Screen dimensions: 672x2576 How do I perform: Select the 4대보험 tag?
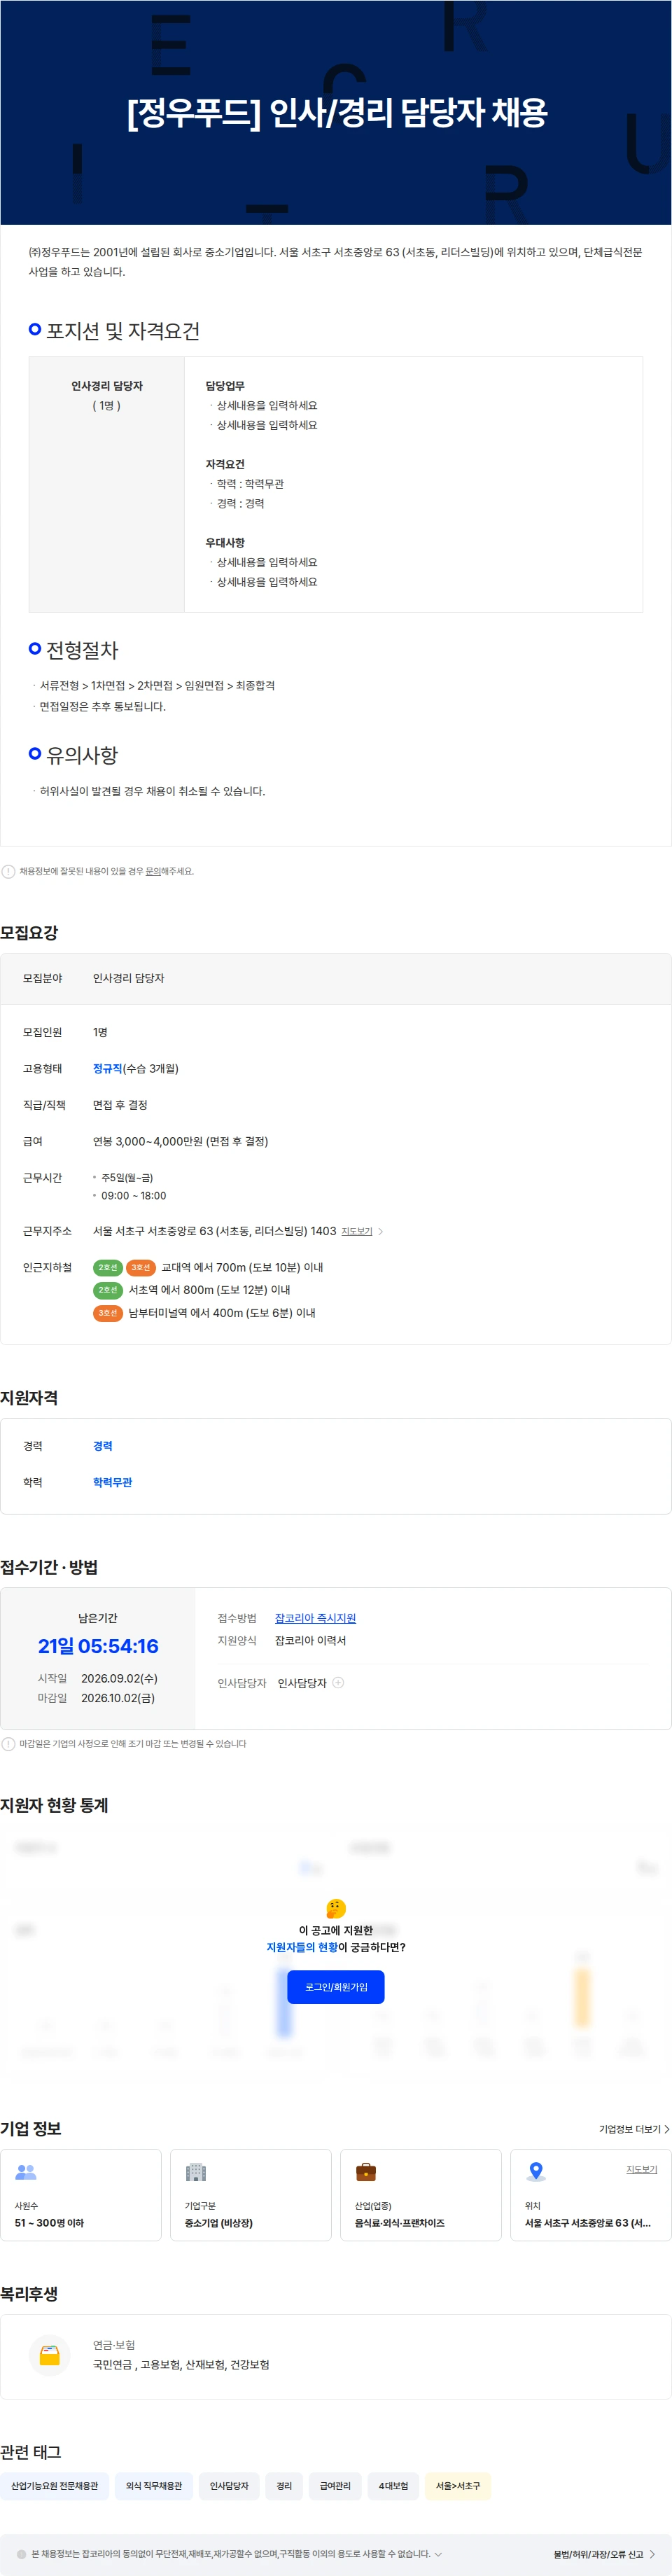pos(393,2486)
